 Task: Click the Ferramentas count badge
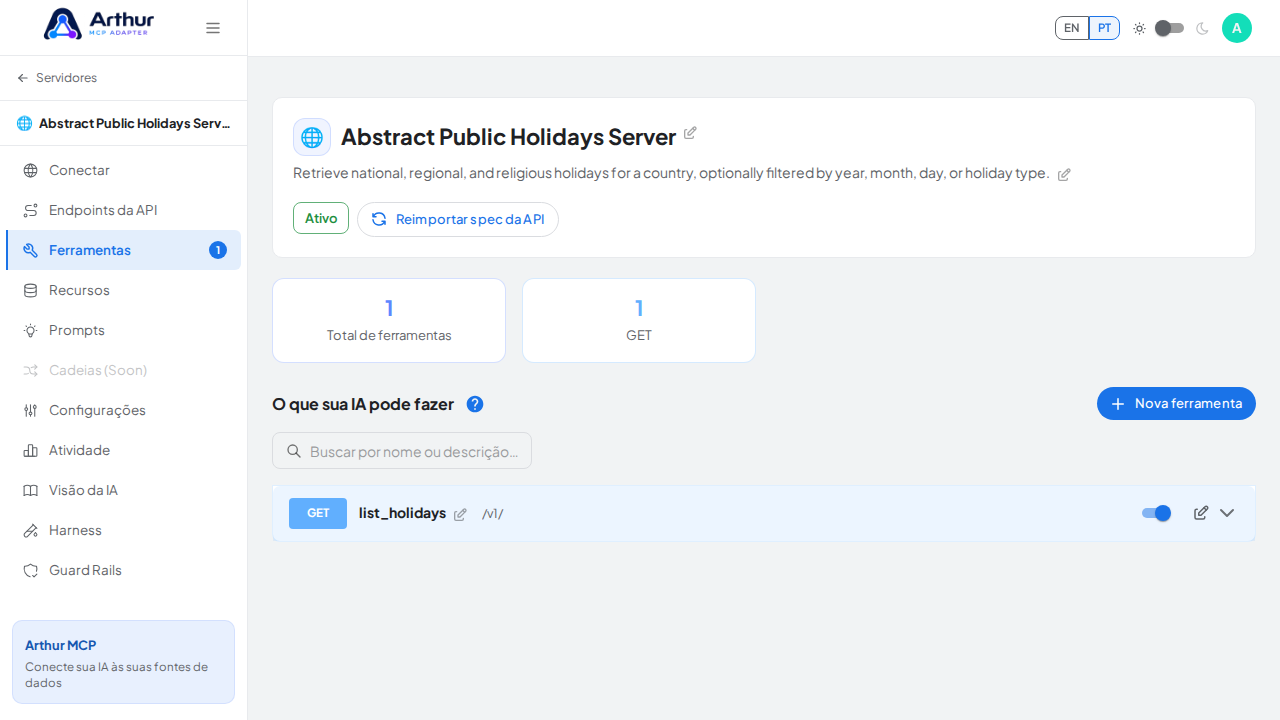218,250
